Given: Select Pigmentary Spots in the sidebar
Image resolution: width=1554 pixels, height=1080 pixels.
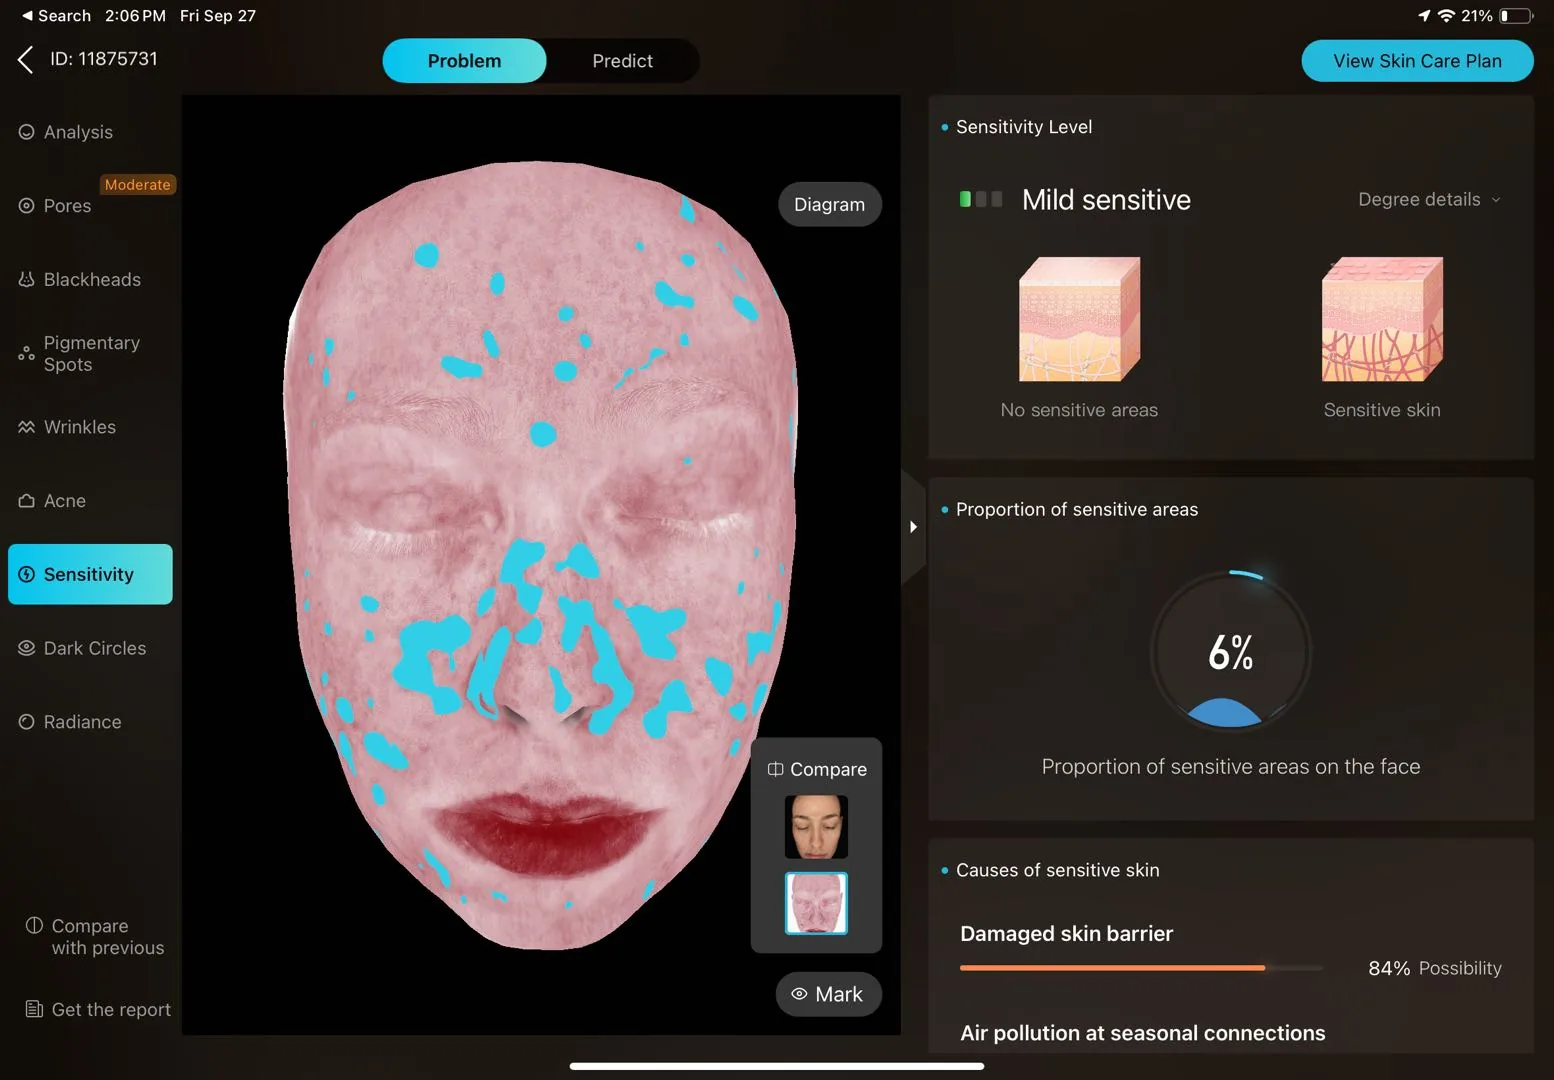Looking at the screenshot, I should tap(91, 354).
